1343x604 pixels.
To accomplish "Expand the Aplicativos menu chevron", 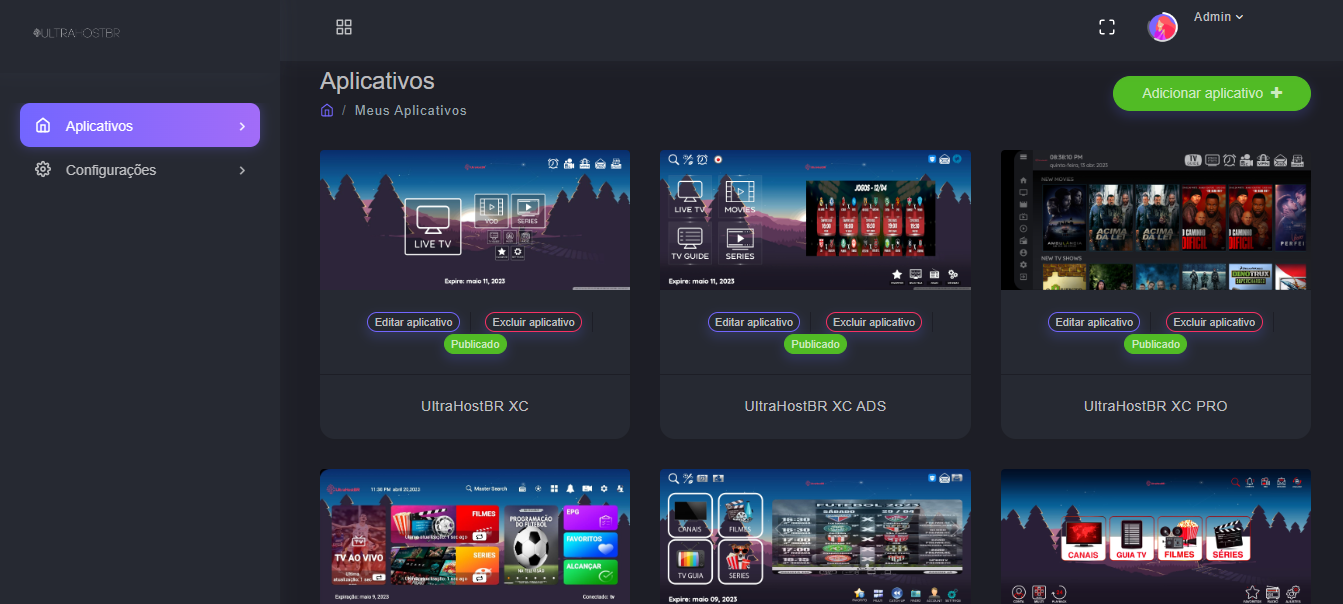I will [x=242, y=126].
